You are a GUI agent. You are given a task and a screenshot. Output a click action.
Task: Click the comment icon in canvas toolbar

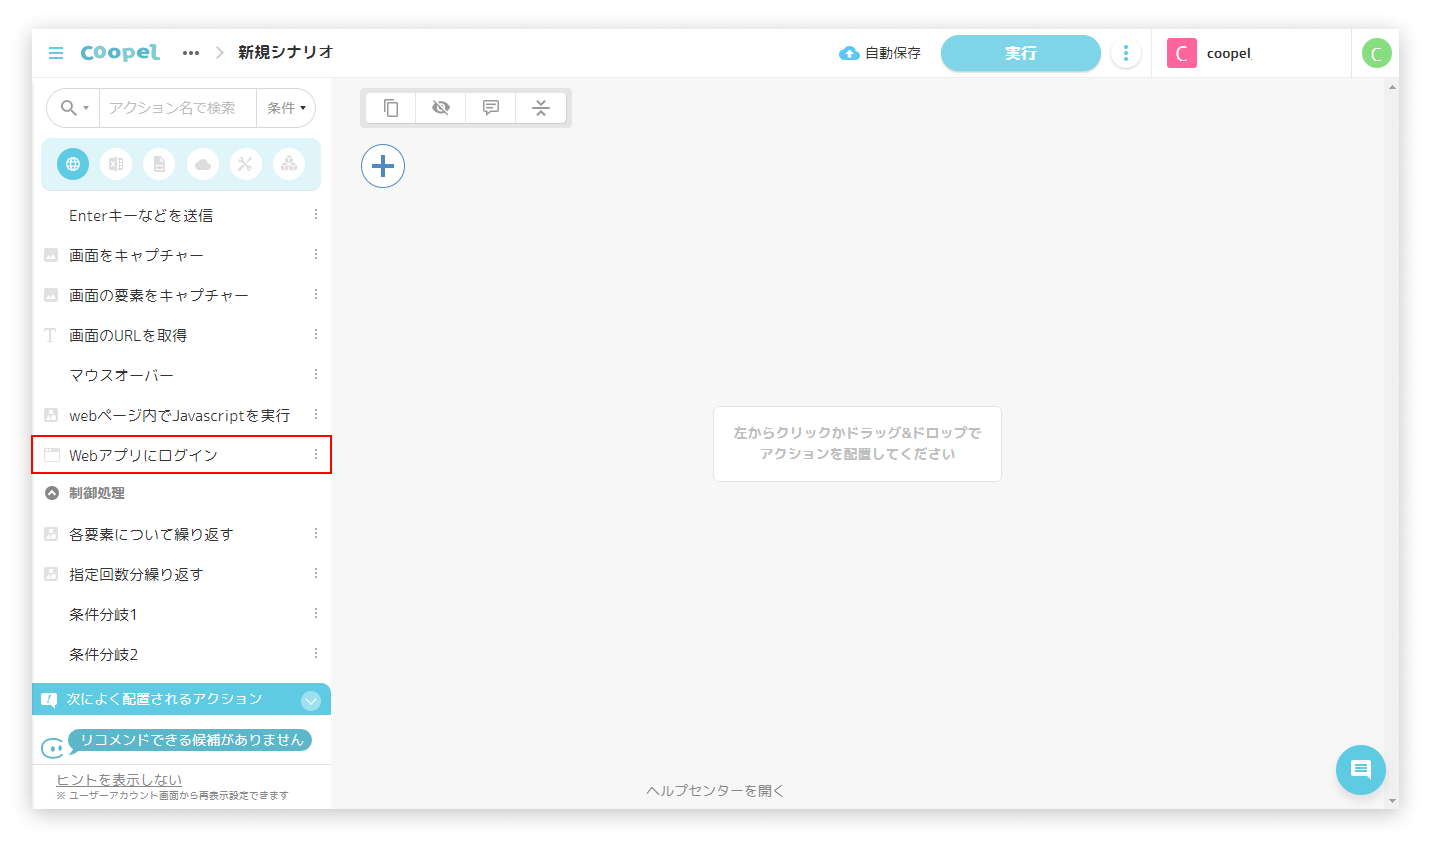pos(491,107)
